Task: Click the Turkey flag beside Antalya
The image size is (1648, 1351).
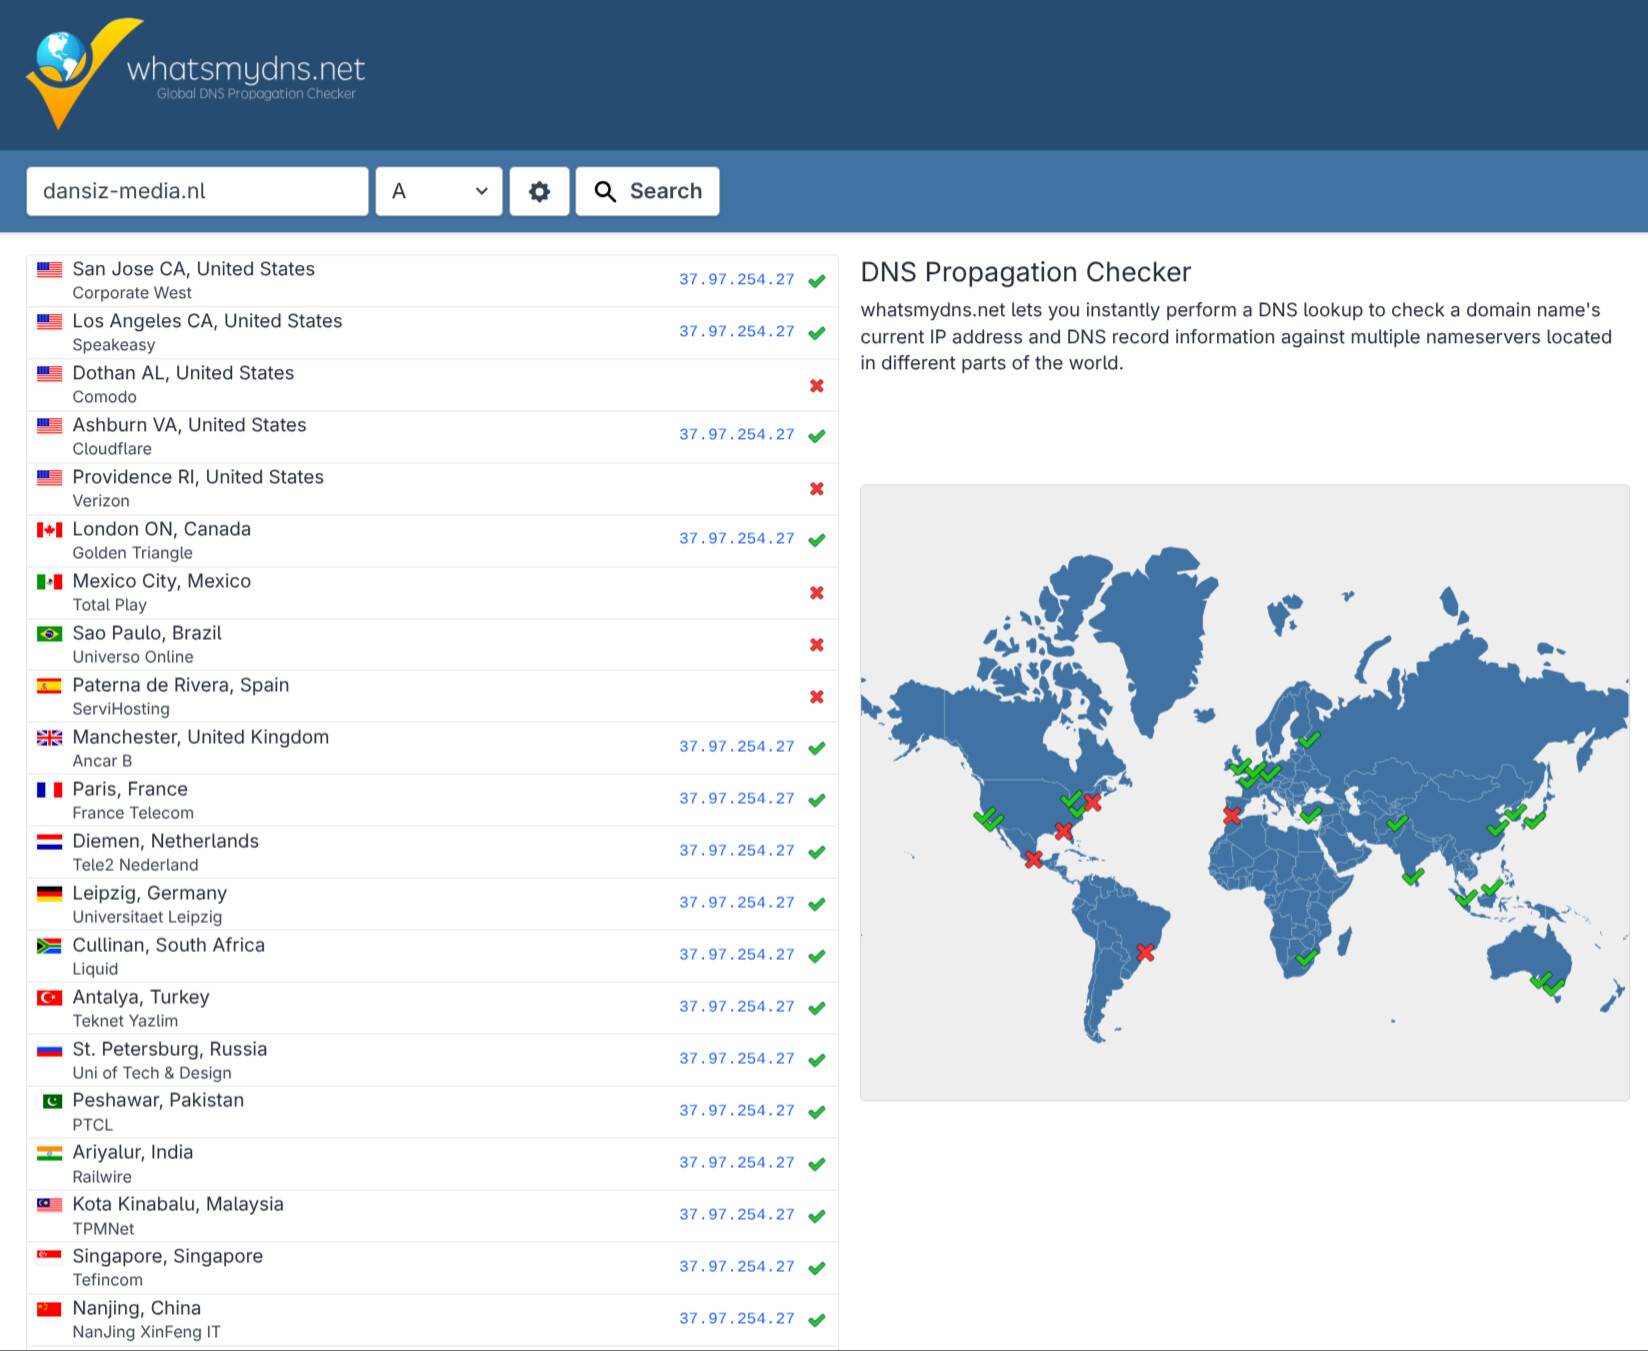Action: pyautogui.click(x=49, y=997)
